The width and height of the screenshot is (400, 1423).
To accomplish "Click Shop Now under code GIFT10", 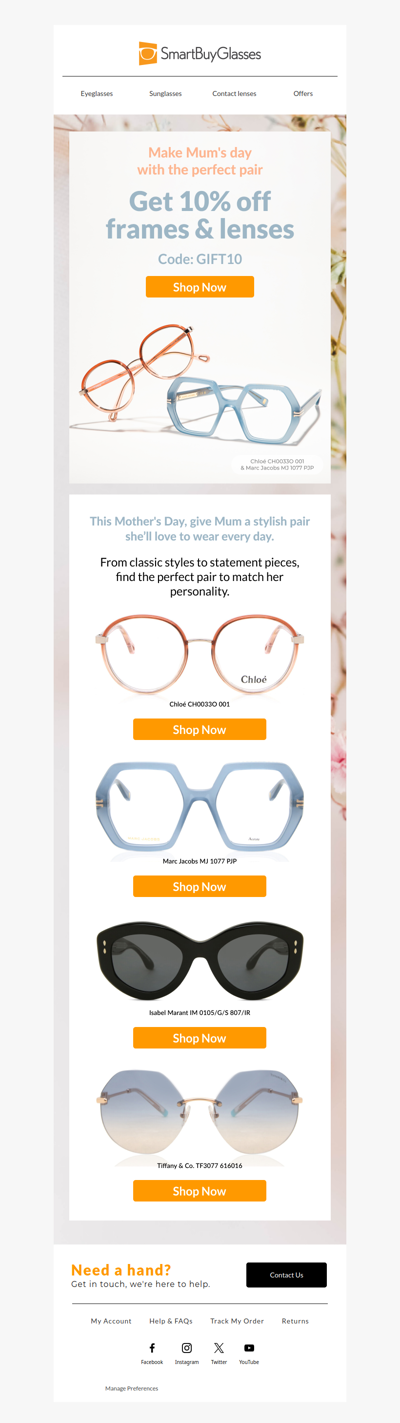I will tap(200, 287).
